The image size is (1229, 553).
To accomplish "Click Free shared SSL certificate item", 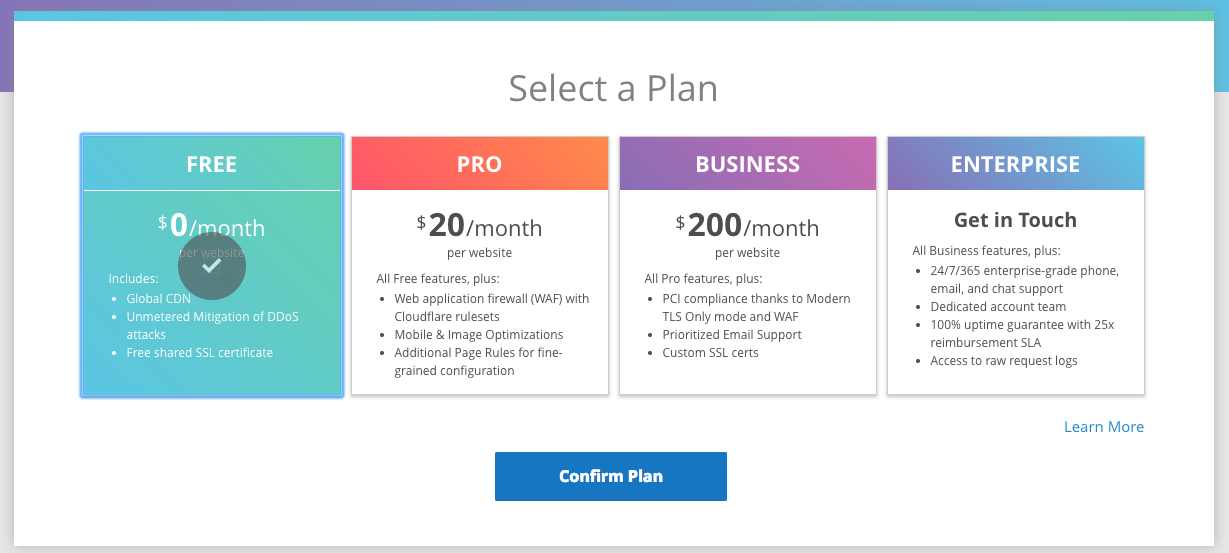I will 199,353.
